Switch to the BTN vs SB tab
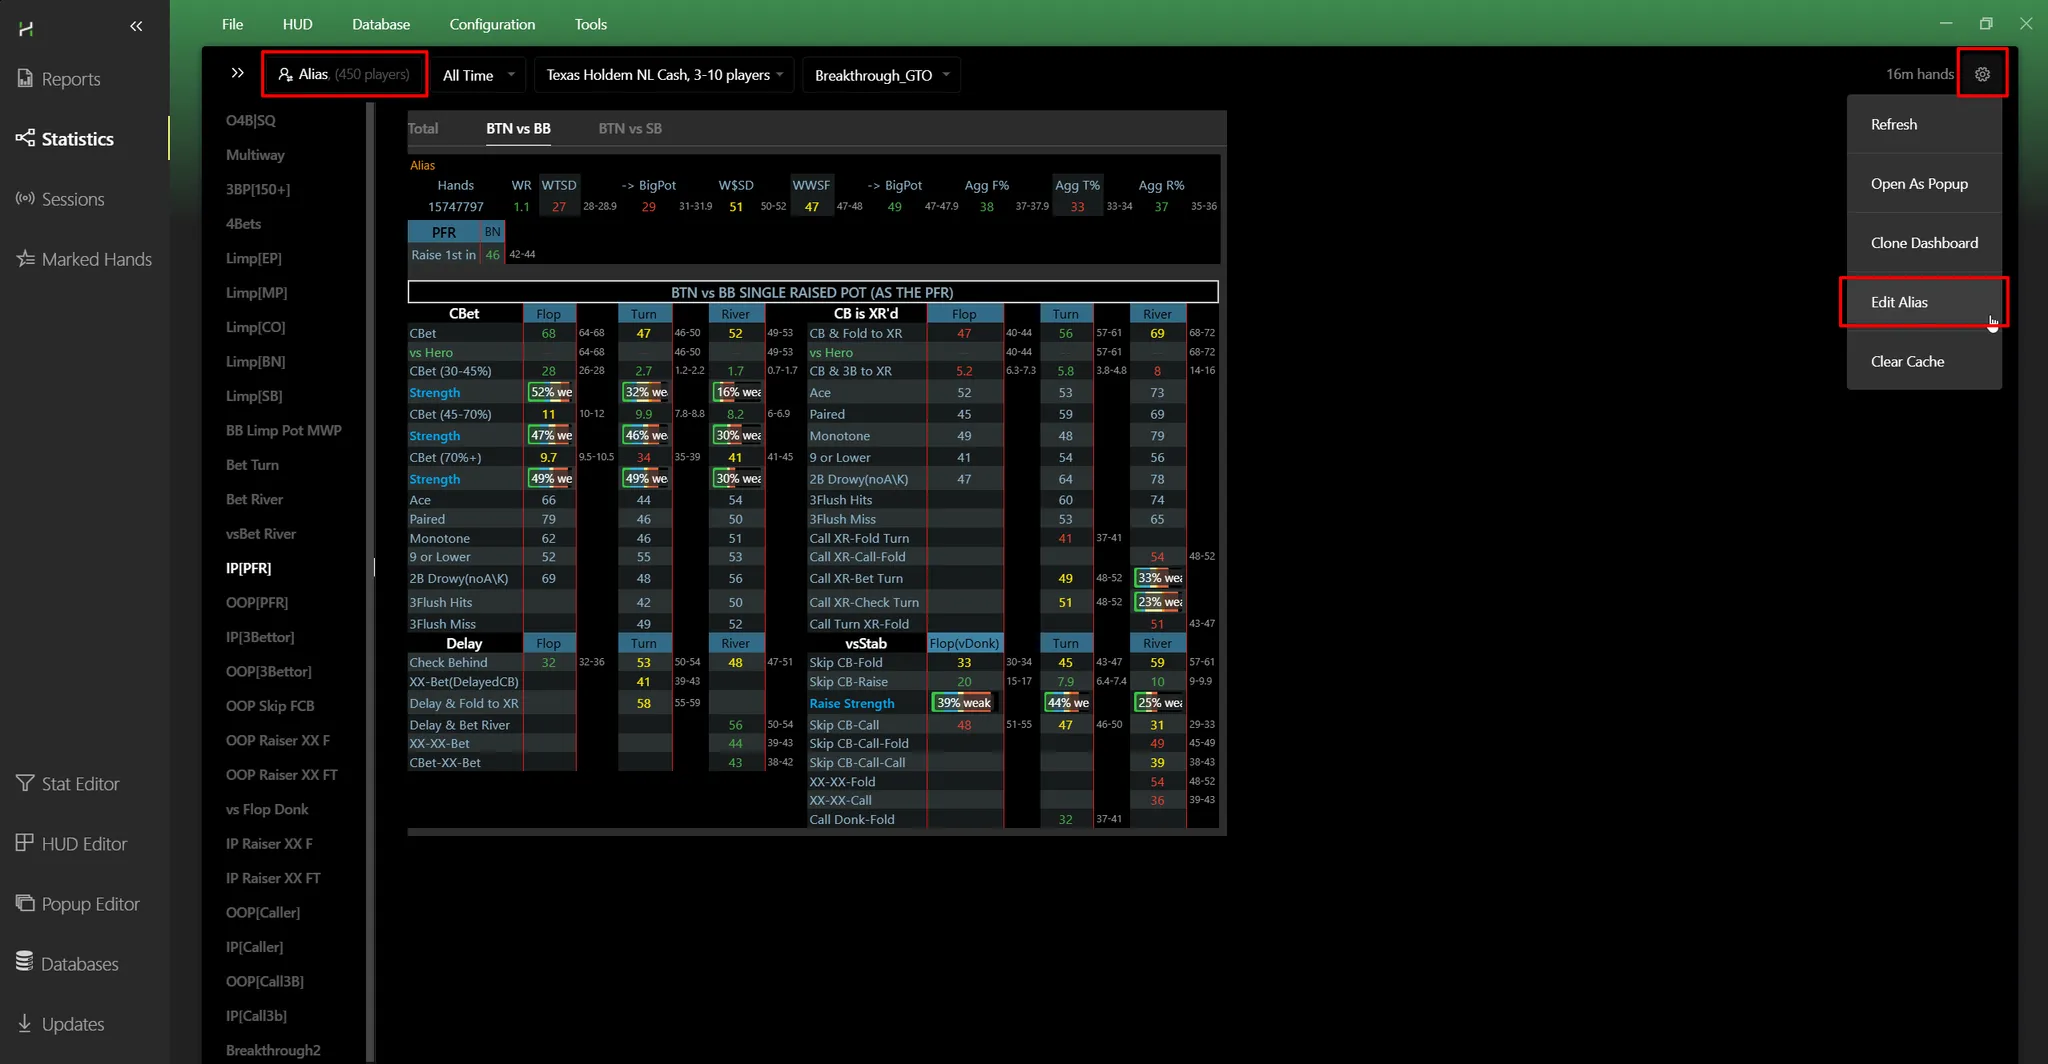 tap(630, 128)
